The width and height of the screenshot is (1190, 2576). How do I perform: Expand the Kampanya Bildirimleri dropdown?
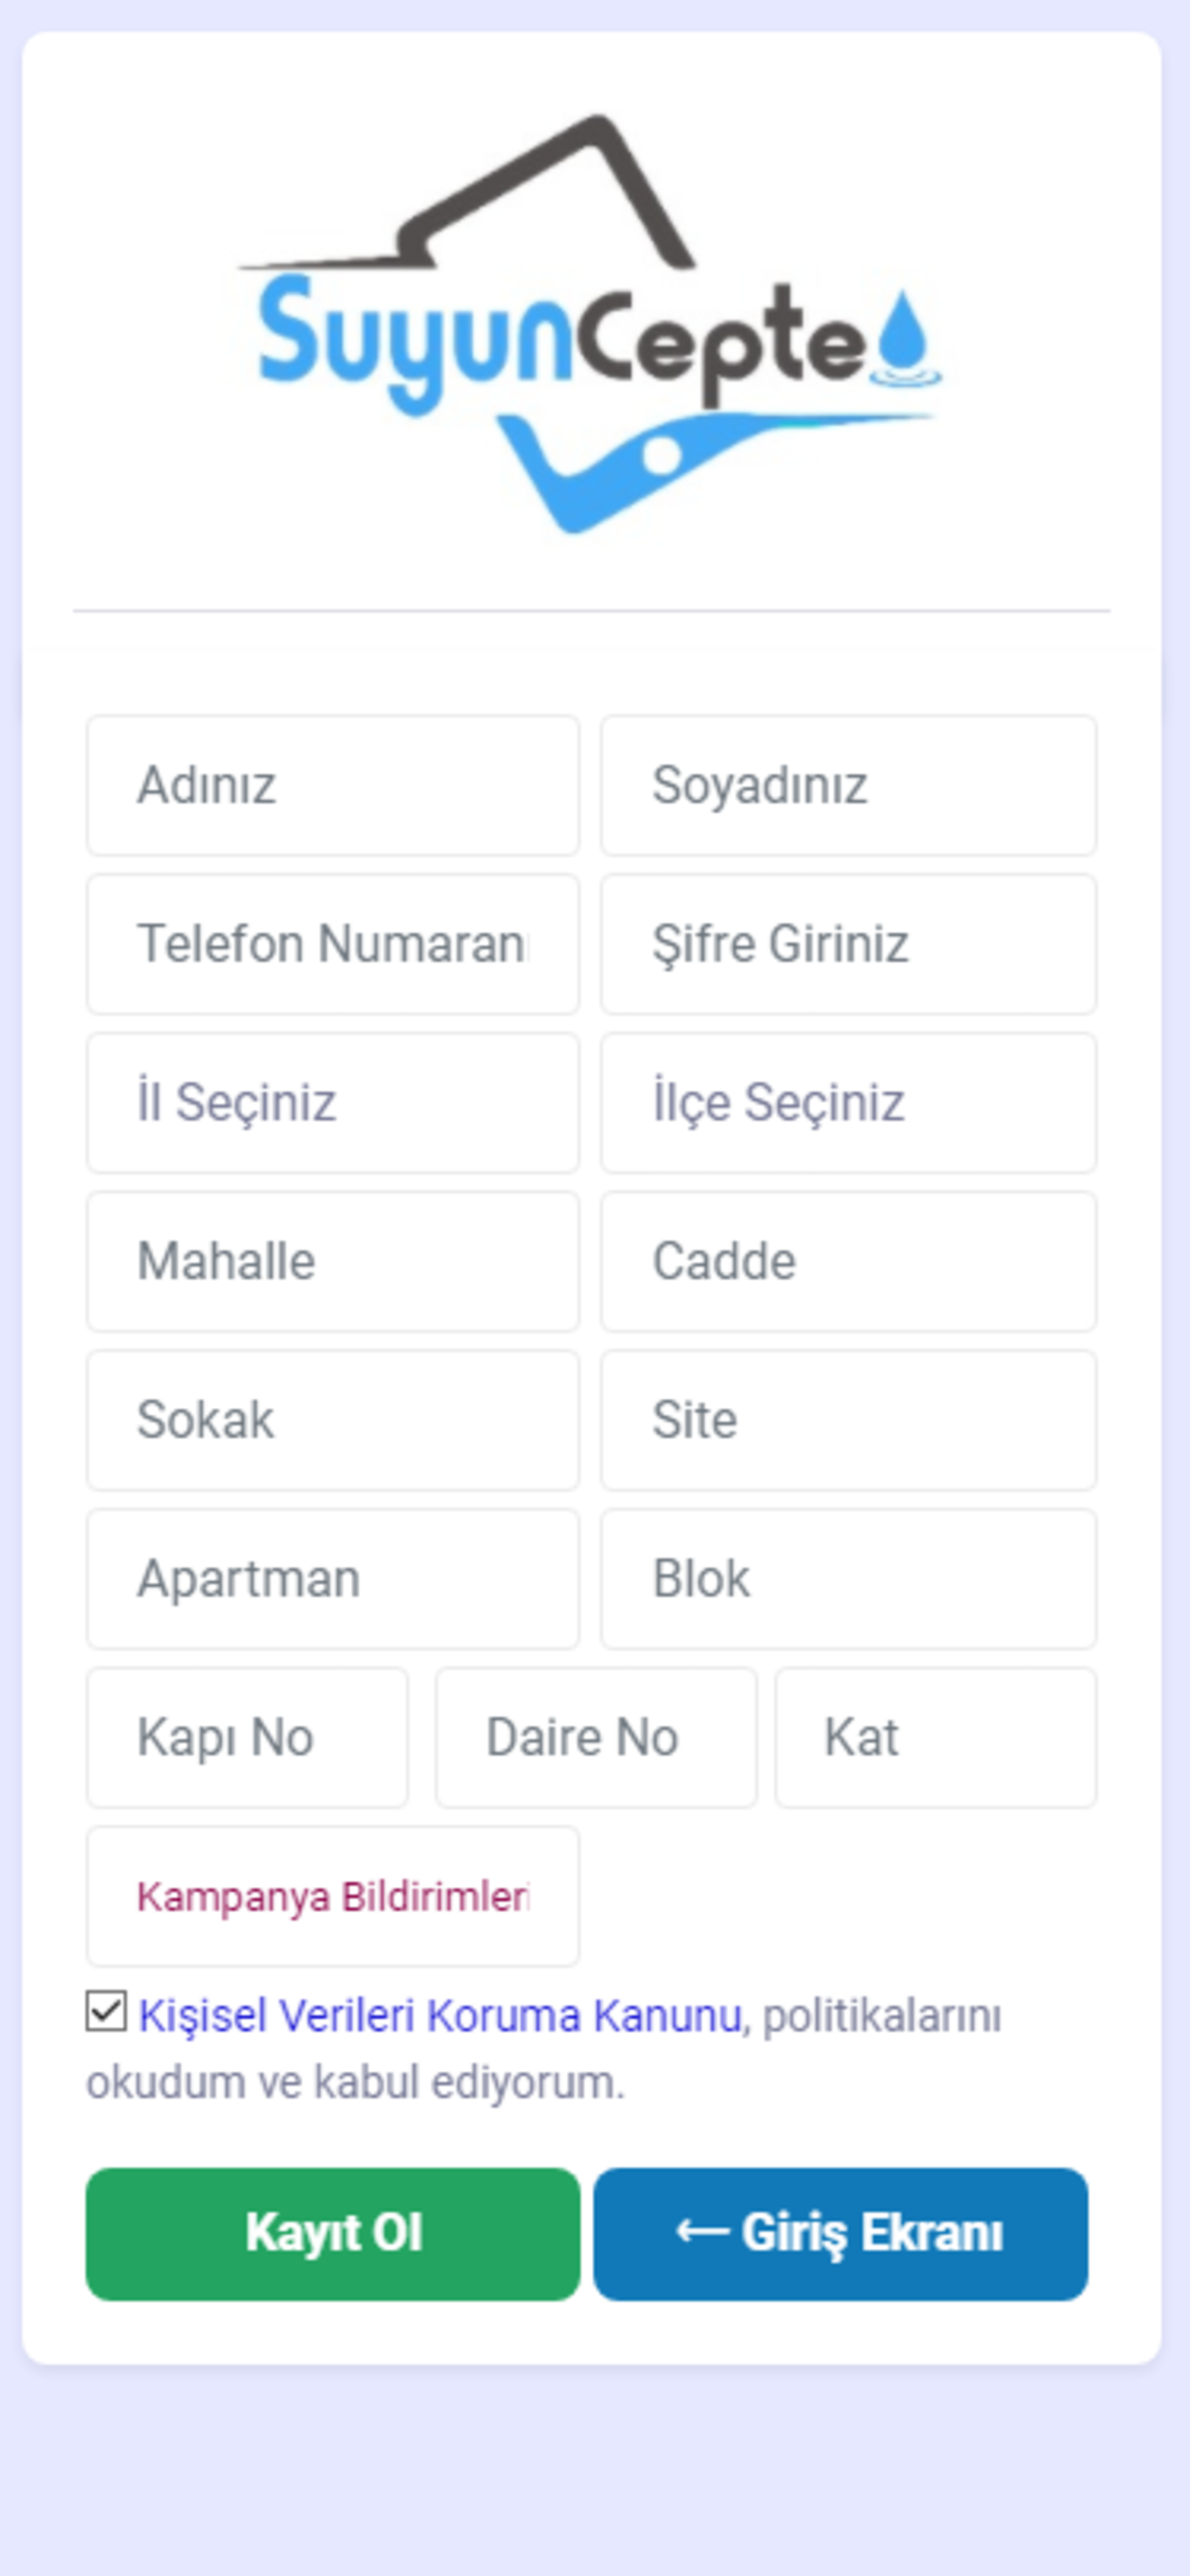pos(333,1897)
